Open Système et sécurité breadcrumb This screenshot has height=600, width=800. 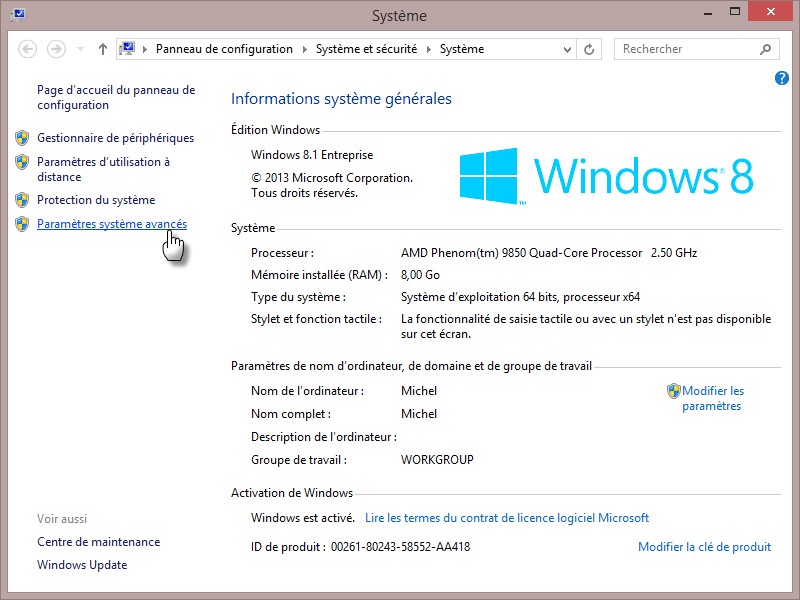(366, 49)
